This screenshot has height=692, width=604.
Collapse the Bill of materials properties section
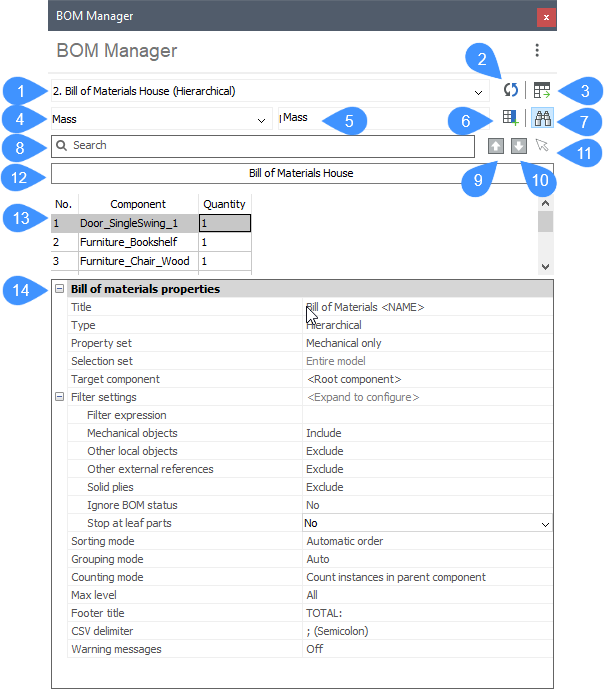coord(60,289)
